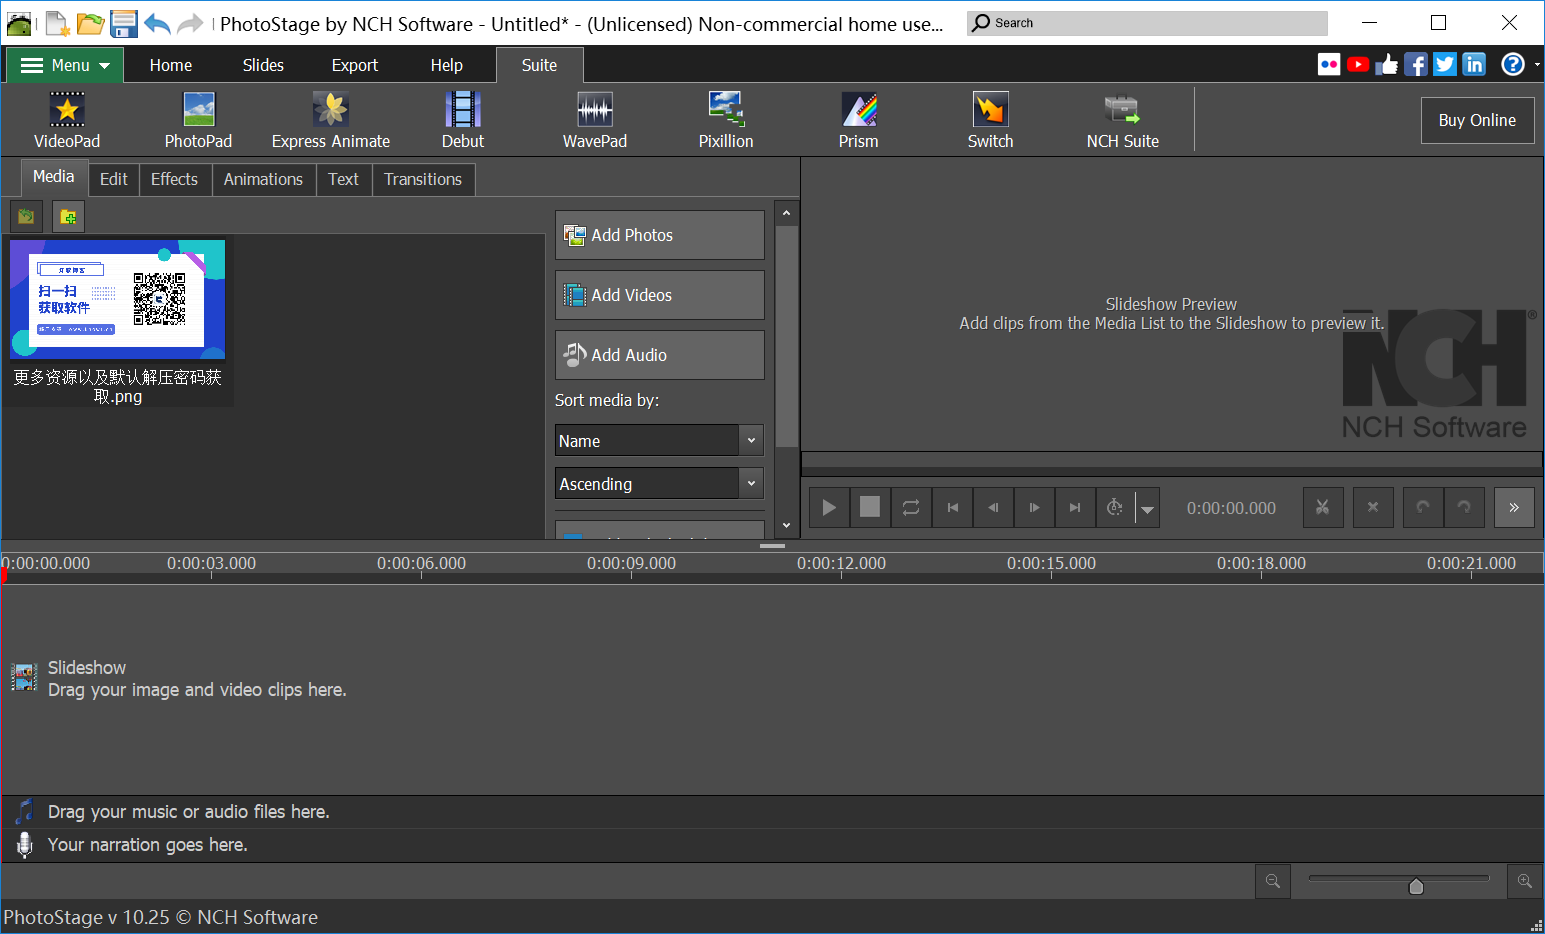Open the YouTube social icon
This screenshot has width=1545, height=934.
pos(1358,65)
